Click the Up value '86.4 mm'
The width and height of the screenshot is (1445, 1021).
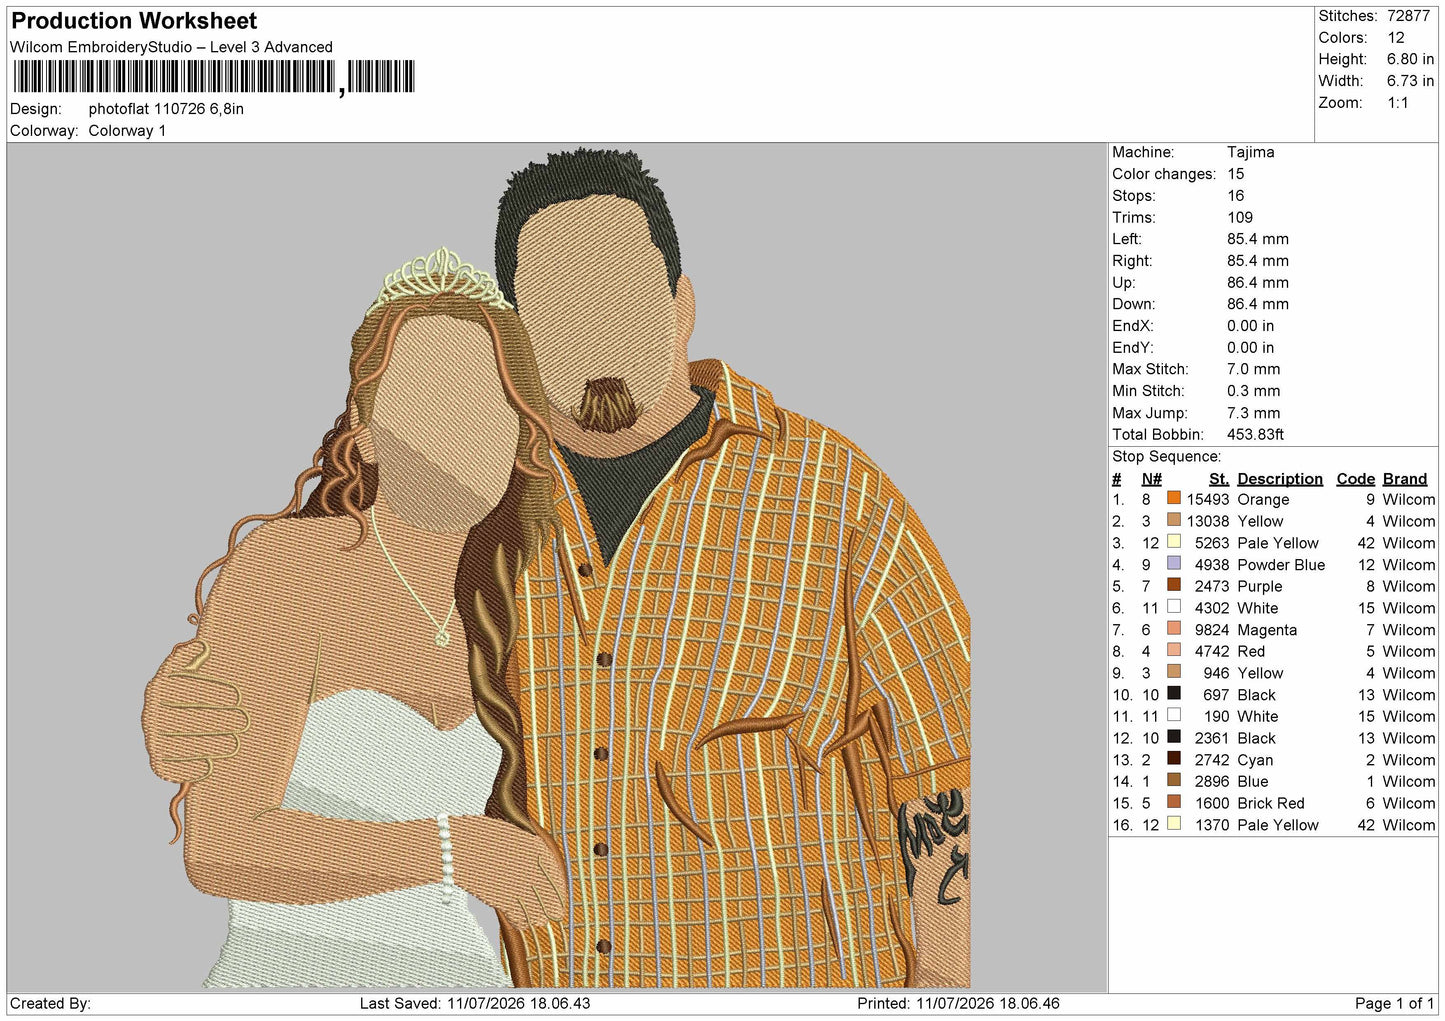[1258, 283]
